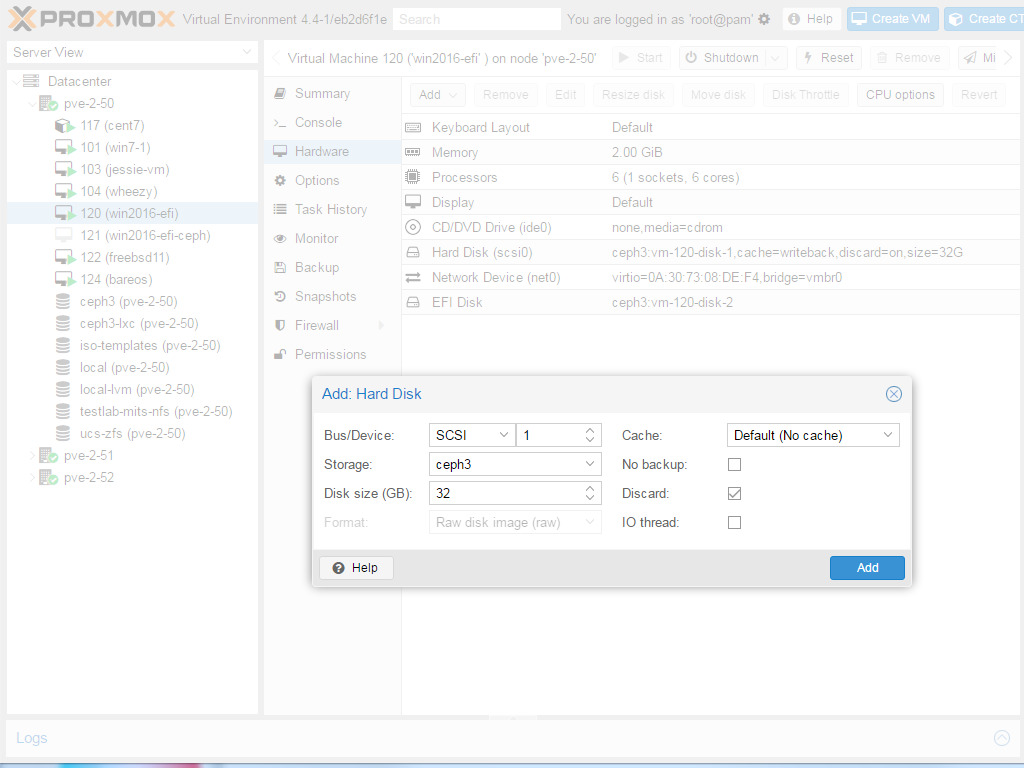Image resolution: width=1024 pixels, height=768 pixels.
Task: Open the Backup tab
Action: click(x=332, y=267)
